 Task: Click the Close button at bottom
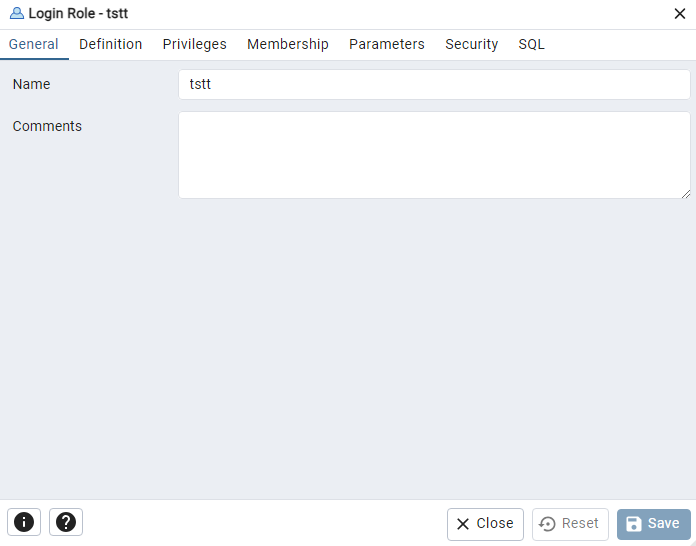pos(485,524)
